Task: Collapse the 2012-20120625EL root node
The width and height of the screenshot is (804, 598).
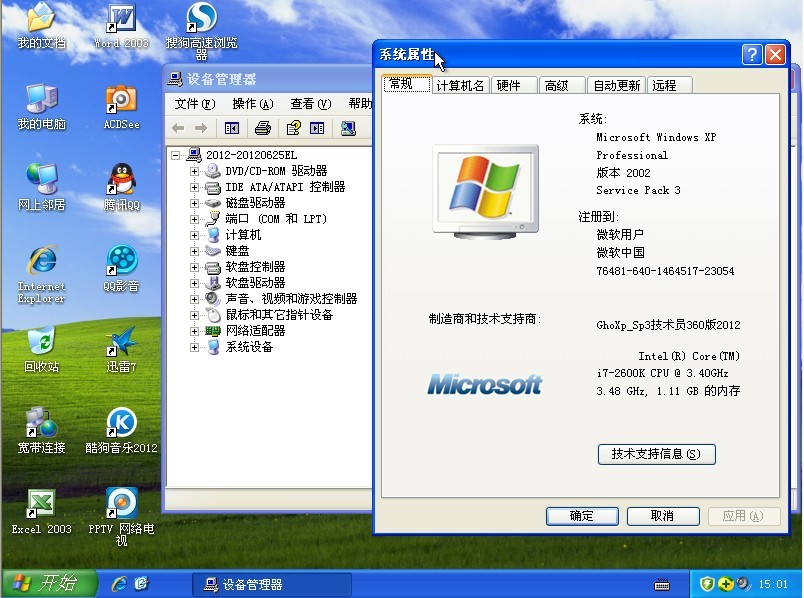Action: tap(176, 155)
